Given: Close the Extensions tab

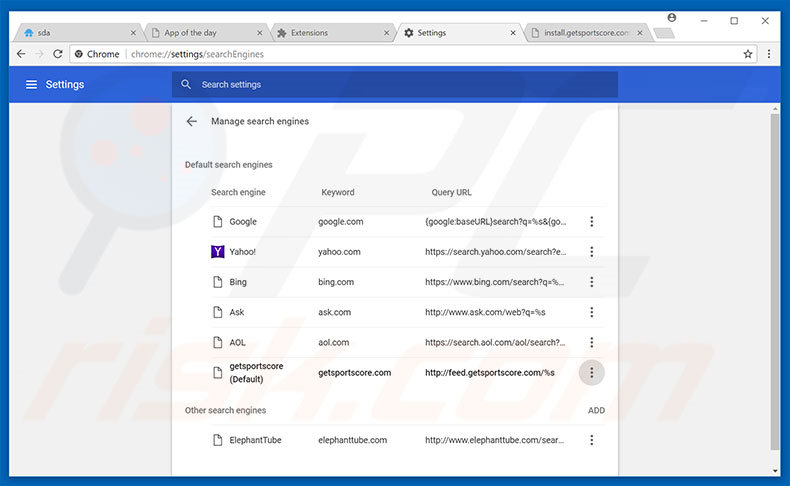Looking at the screenshot, I should click(x=386, y=33).
